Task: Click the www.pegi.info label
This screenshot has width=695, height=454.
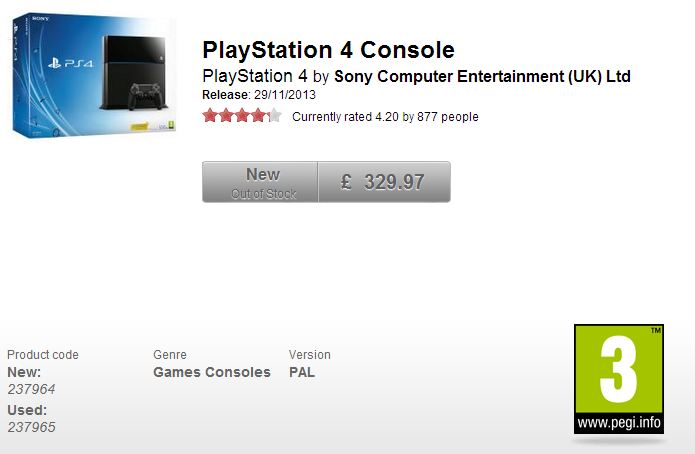Action: point(619,424)
